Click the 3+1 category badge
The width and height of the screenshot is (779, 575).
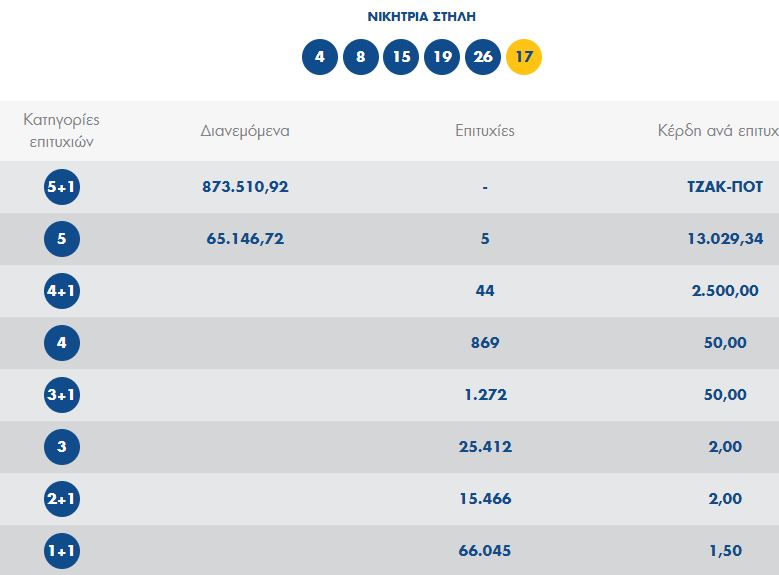(x=61, y=395)
